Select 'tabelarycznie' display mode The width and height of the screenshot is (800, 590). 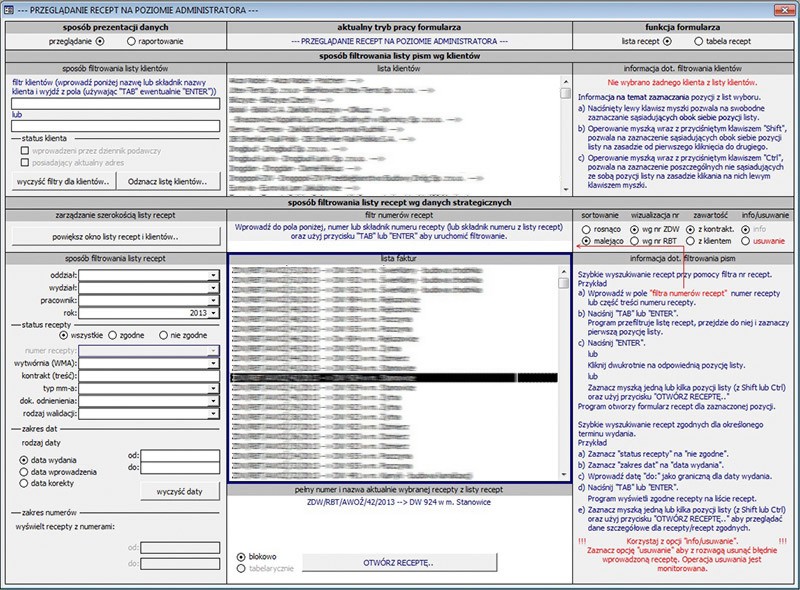click(x=241, y=569)
